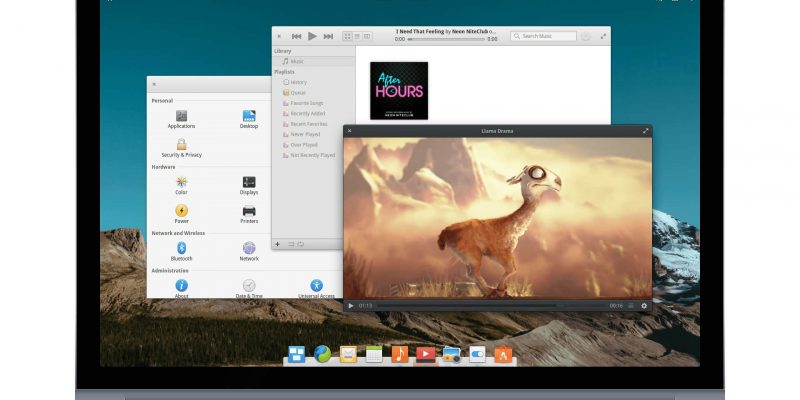Open the About settings panel
Viewport: 800px width, 400px height.
pyautogui.click(x=181, y=288)
